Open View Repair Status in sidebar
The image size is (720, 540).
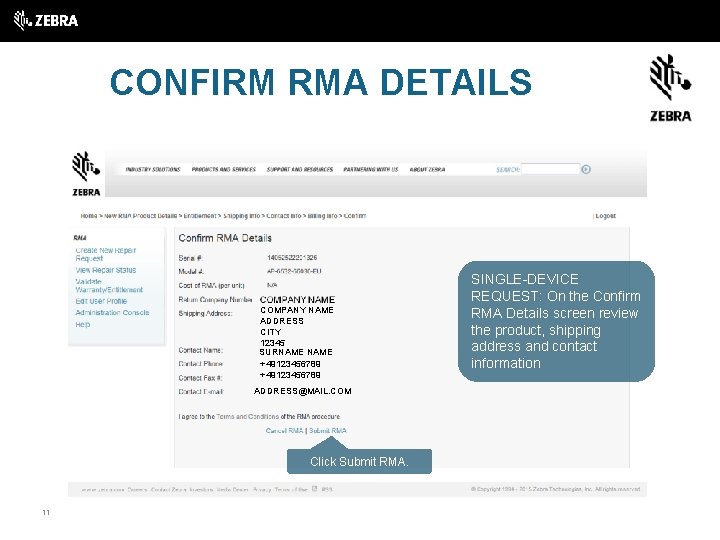[106, 270]
